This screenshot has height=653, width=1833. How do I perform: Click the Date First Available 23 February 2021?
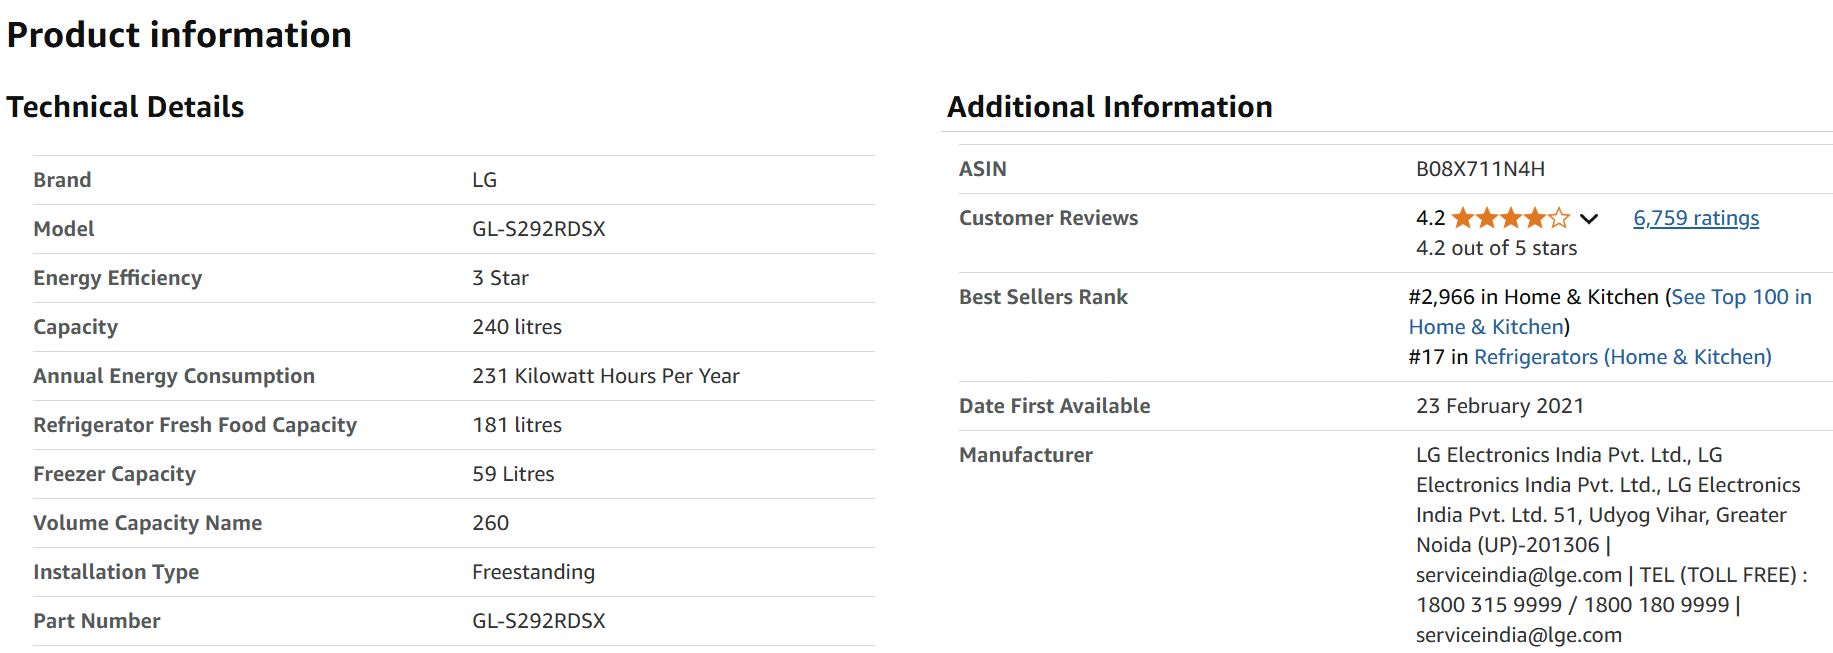pos(1500,406)
